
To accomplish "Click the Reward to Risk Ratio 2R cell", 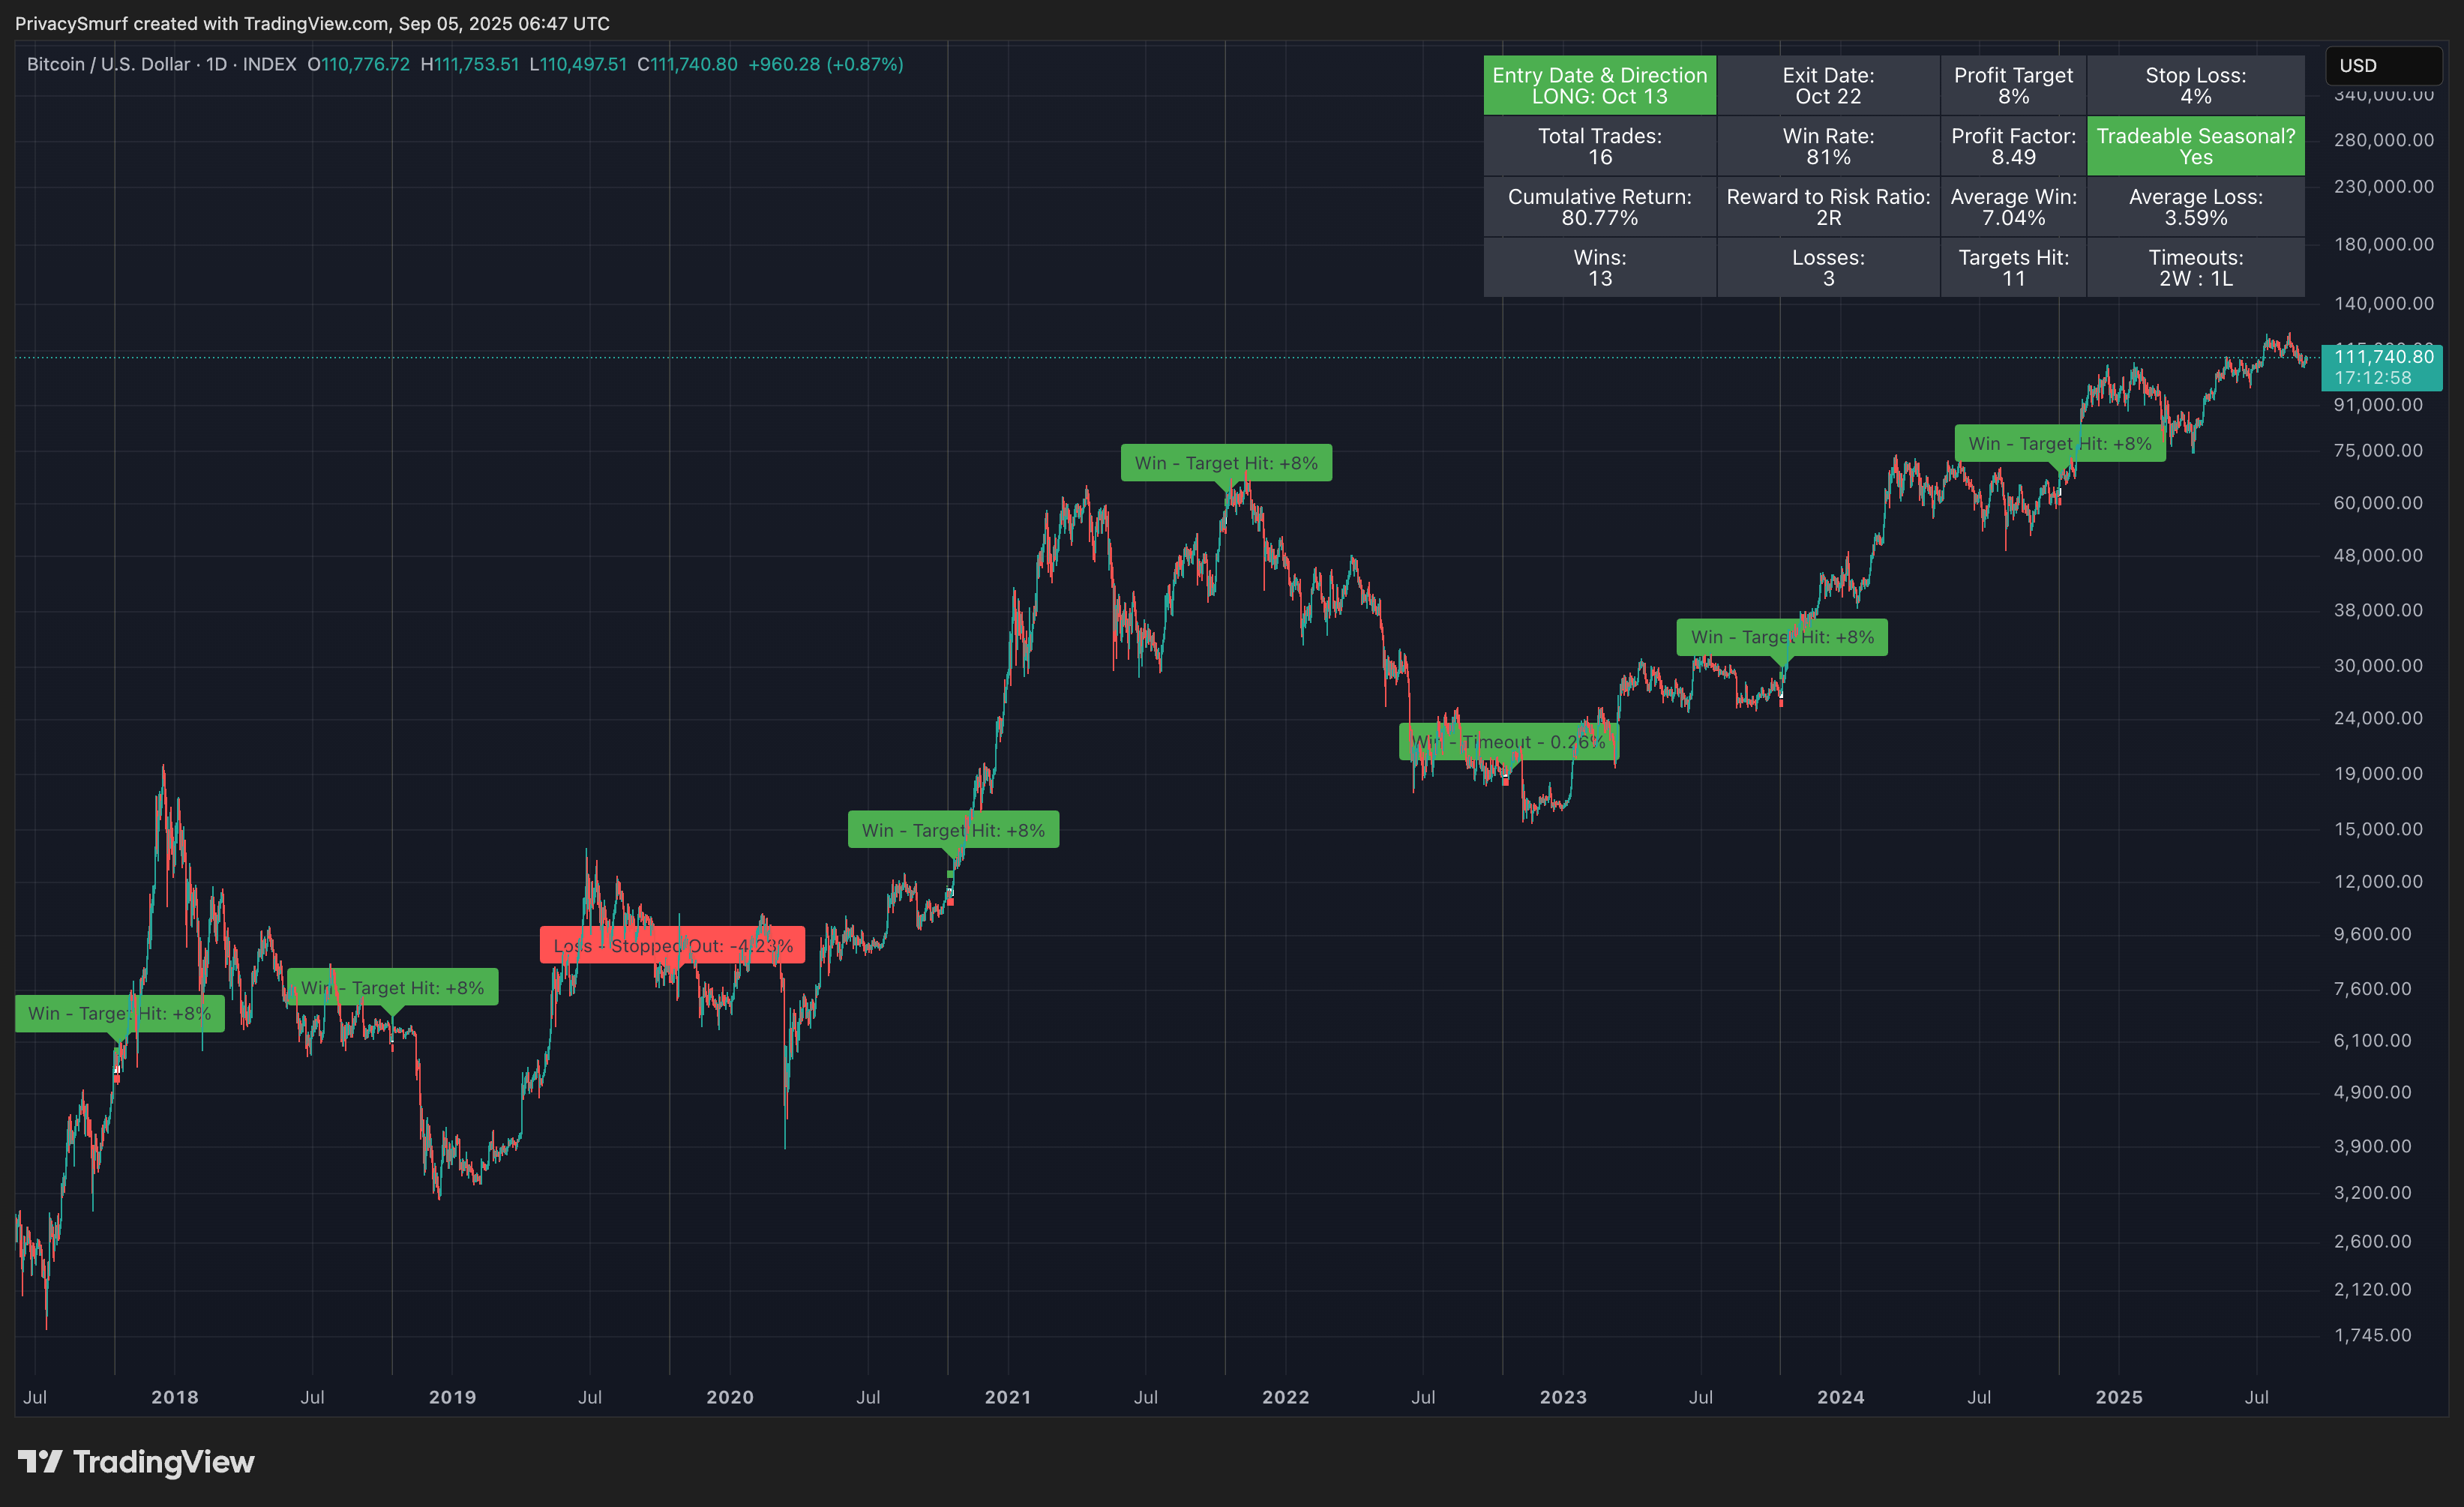I will click(x=1827, y=207).
